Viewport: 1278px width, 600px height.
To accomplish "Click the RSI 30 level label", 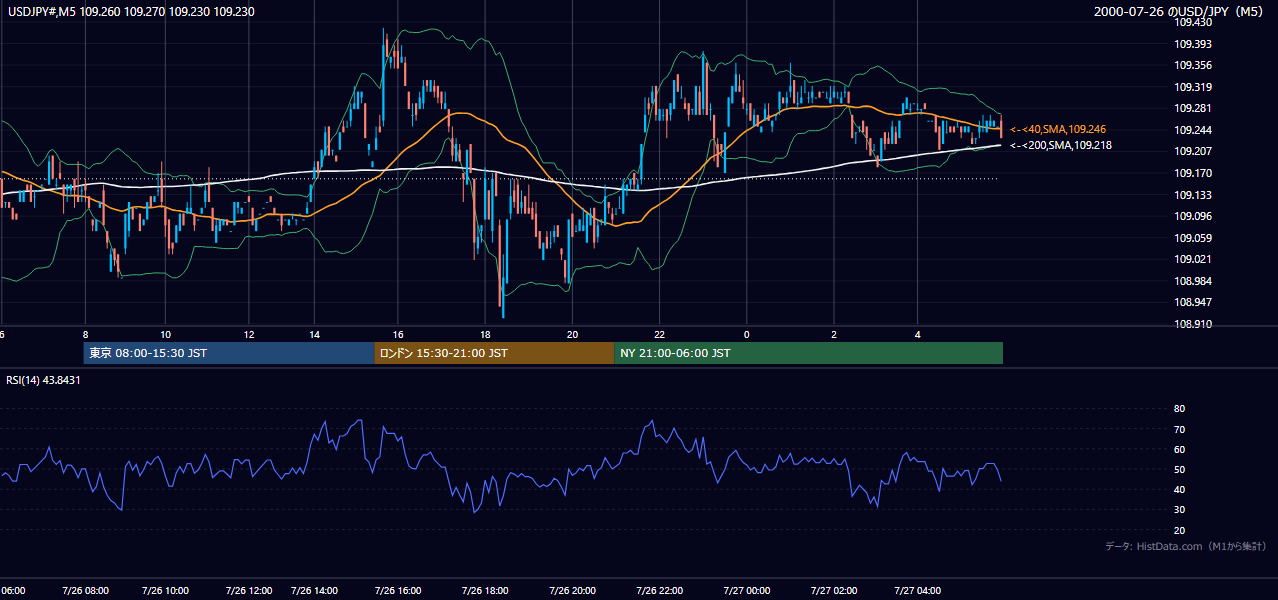I will (x=1179, y=510).
